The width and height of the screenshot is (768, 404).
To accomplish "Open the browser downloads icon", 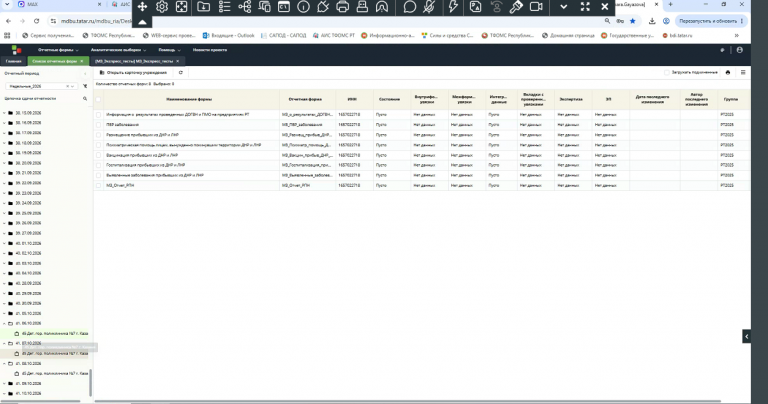I will pos(652,21).
